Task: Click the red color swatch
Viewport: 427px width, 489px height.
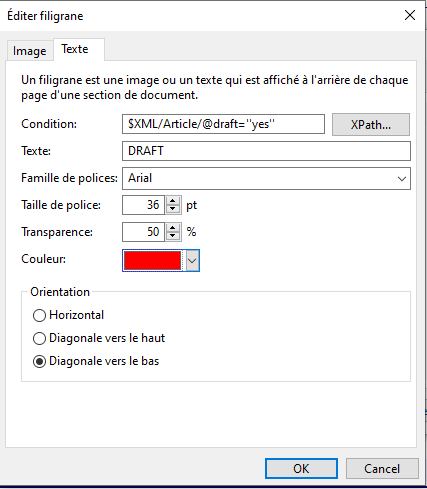Action: [x=153, y=260]
